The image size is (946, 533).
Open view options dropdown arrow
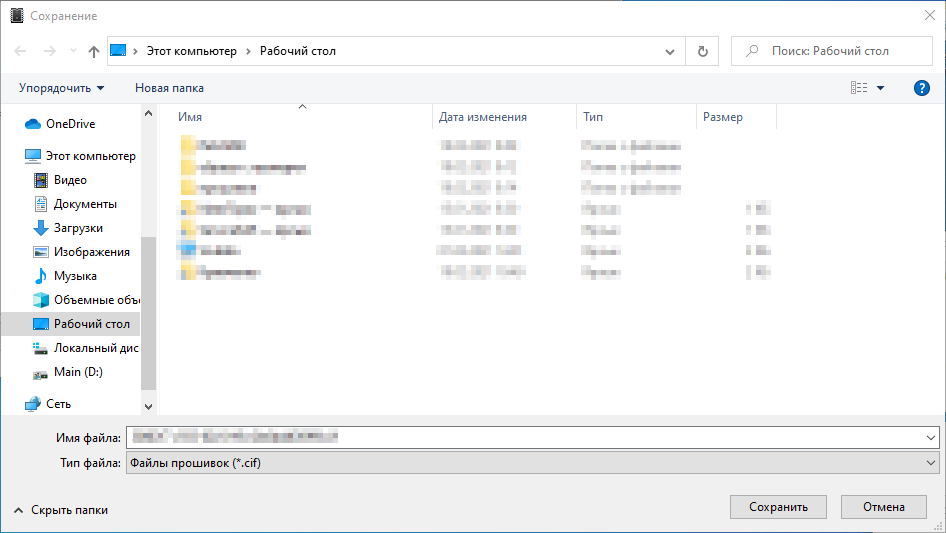pyautogui.click(x=881, y=88)
